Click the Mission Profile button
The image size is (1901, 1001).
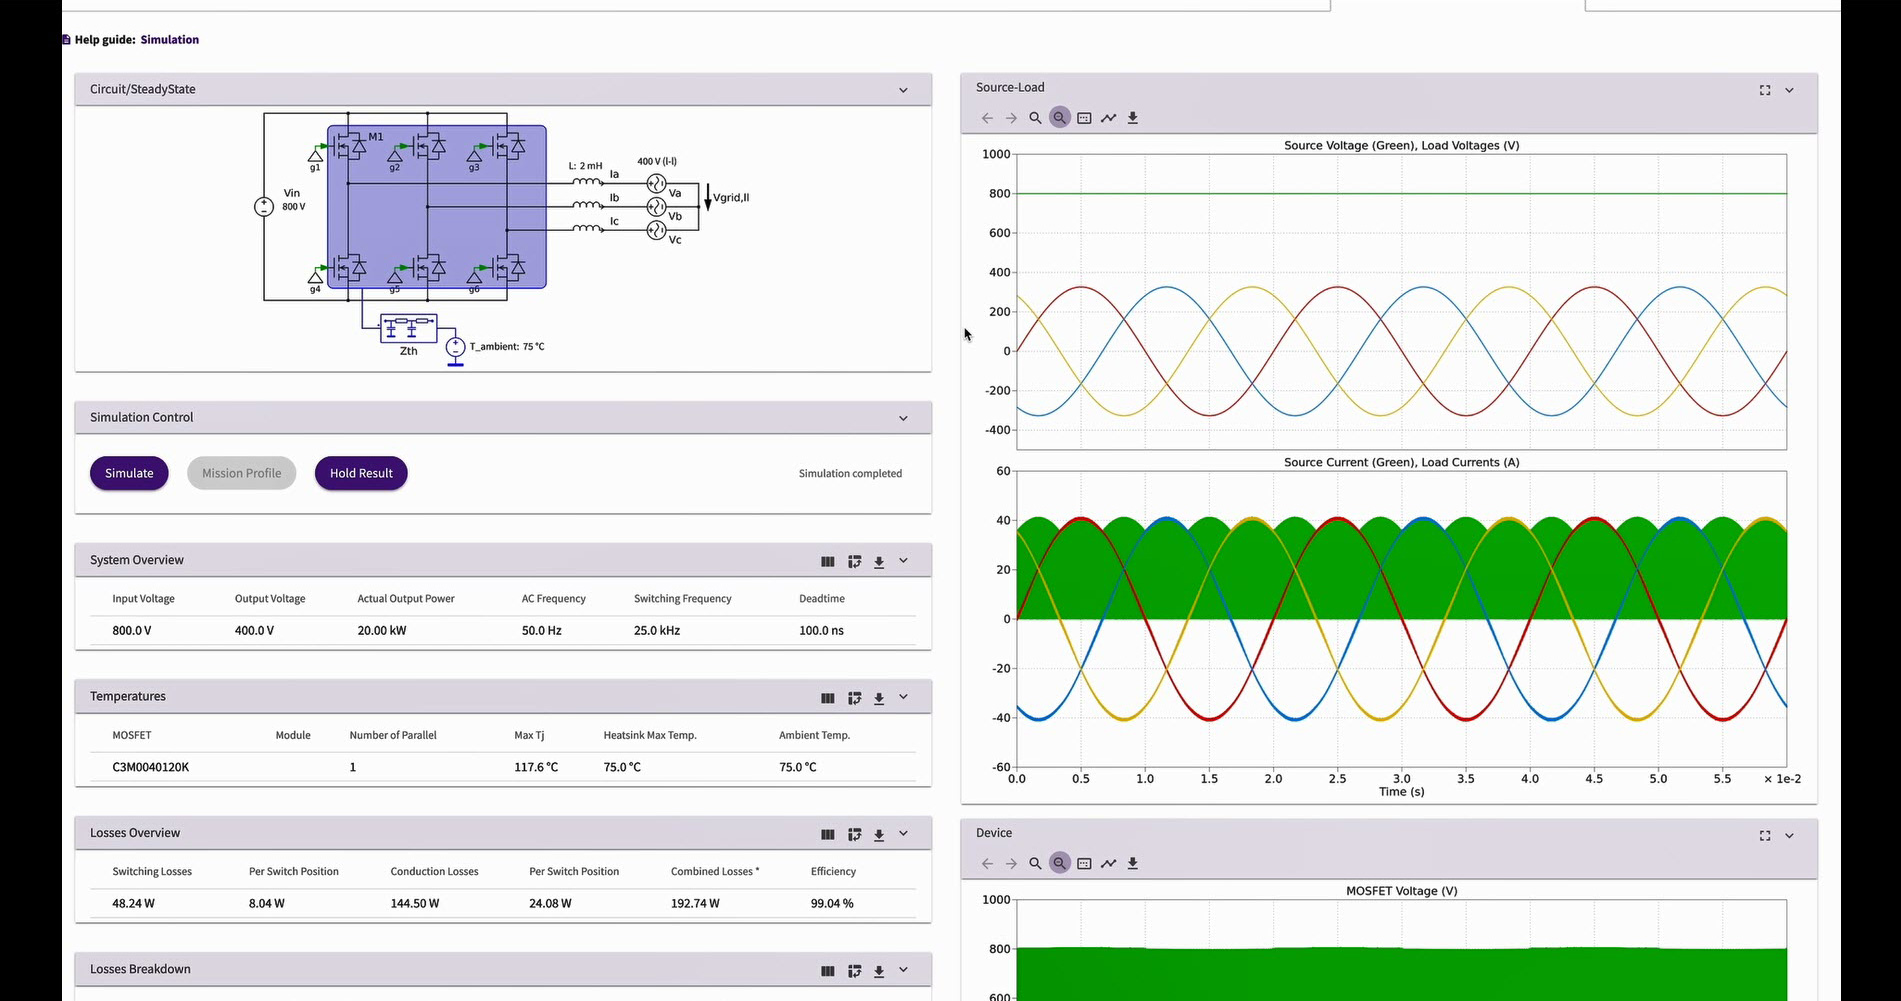click(x=241, y=473)
